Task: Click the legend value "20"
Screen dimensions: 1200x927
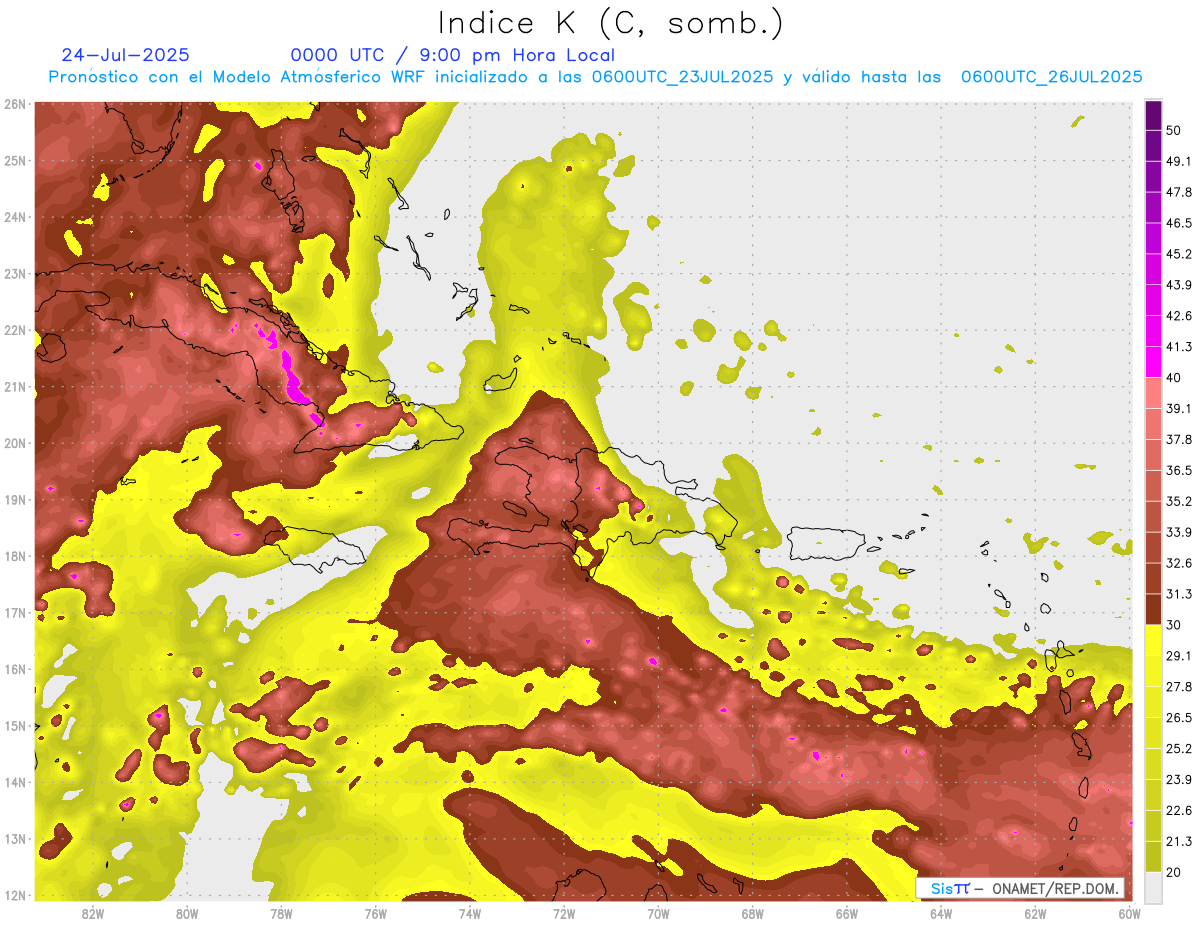Action: pos(1174,872)
